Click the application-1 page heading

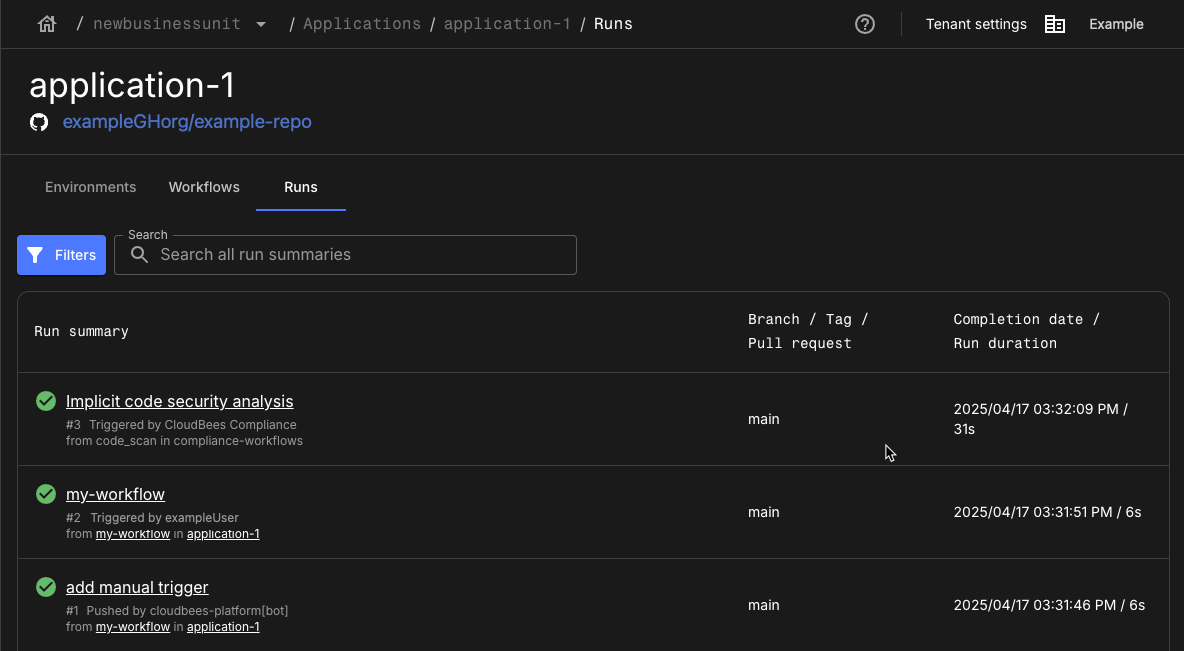(x=132, y=85)
